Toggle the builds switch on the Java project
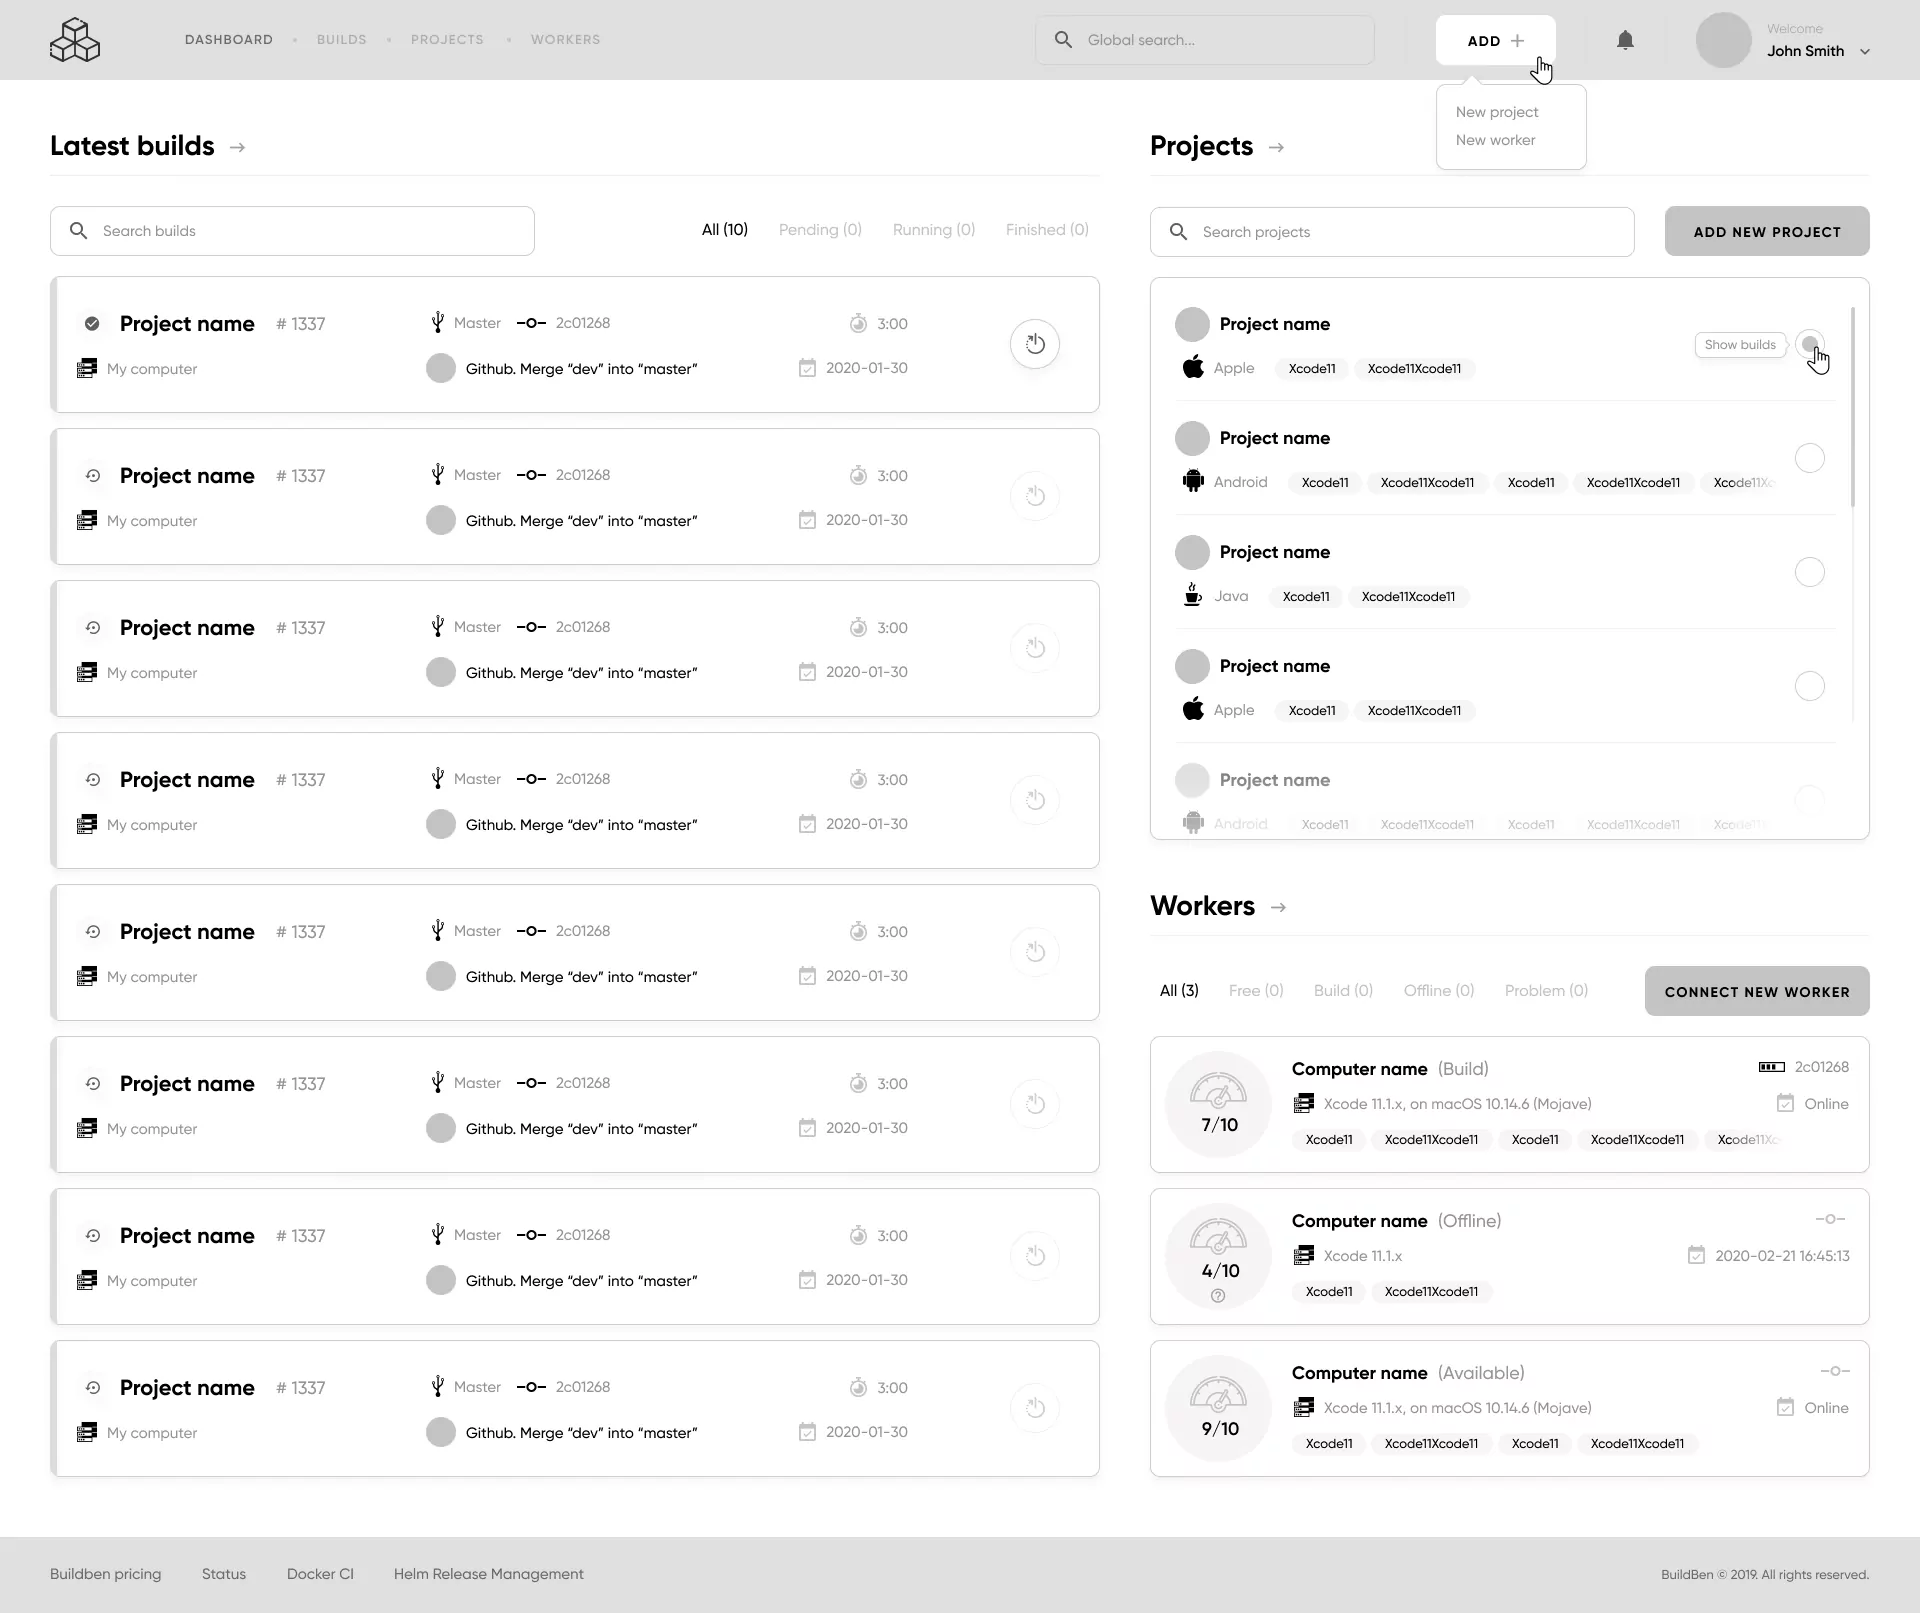 click(1809, 572)
